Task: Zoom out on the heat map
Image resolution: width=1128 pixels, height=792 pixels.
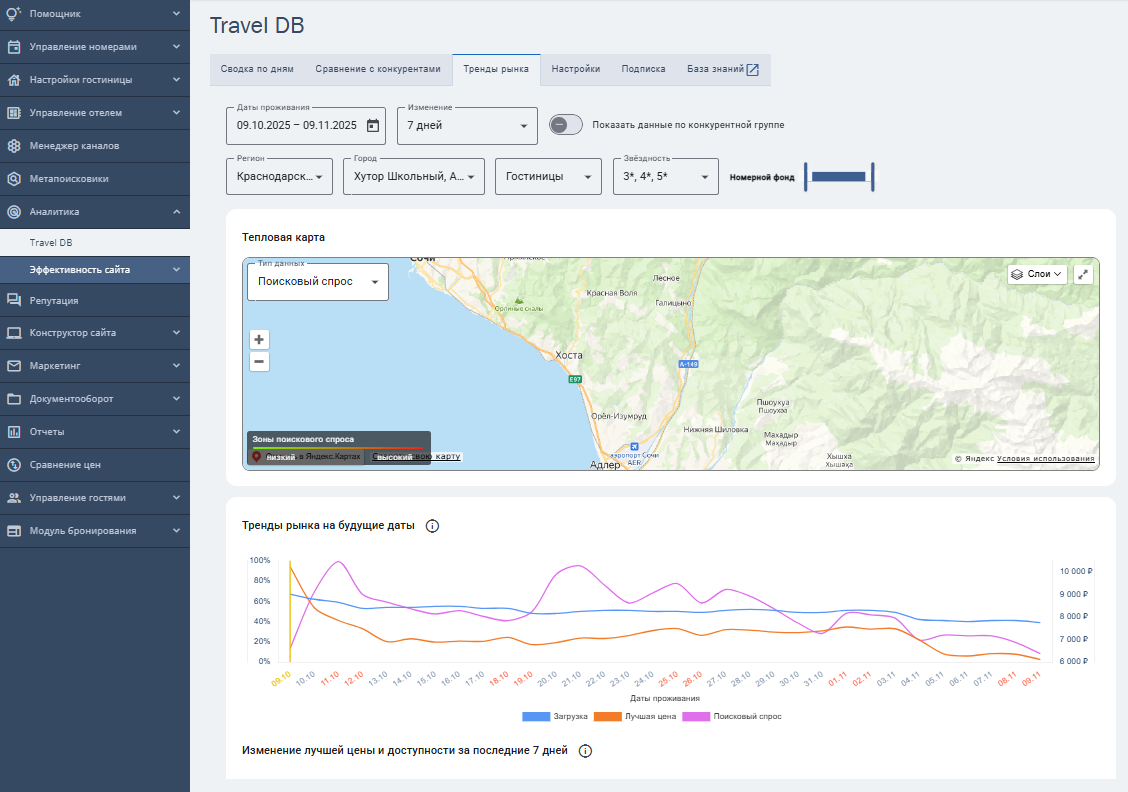Action: [259, 362]
